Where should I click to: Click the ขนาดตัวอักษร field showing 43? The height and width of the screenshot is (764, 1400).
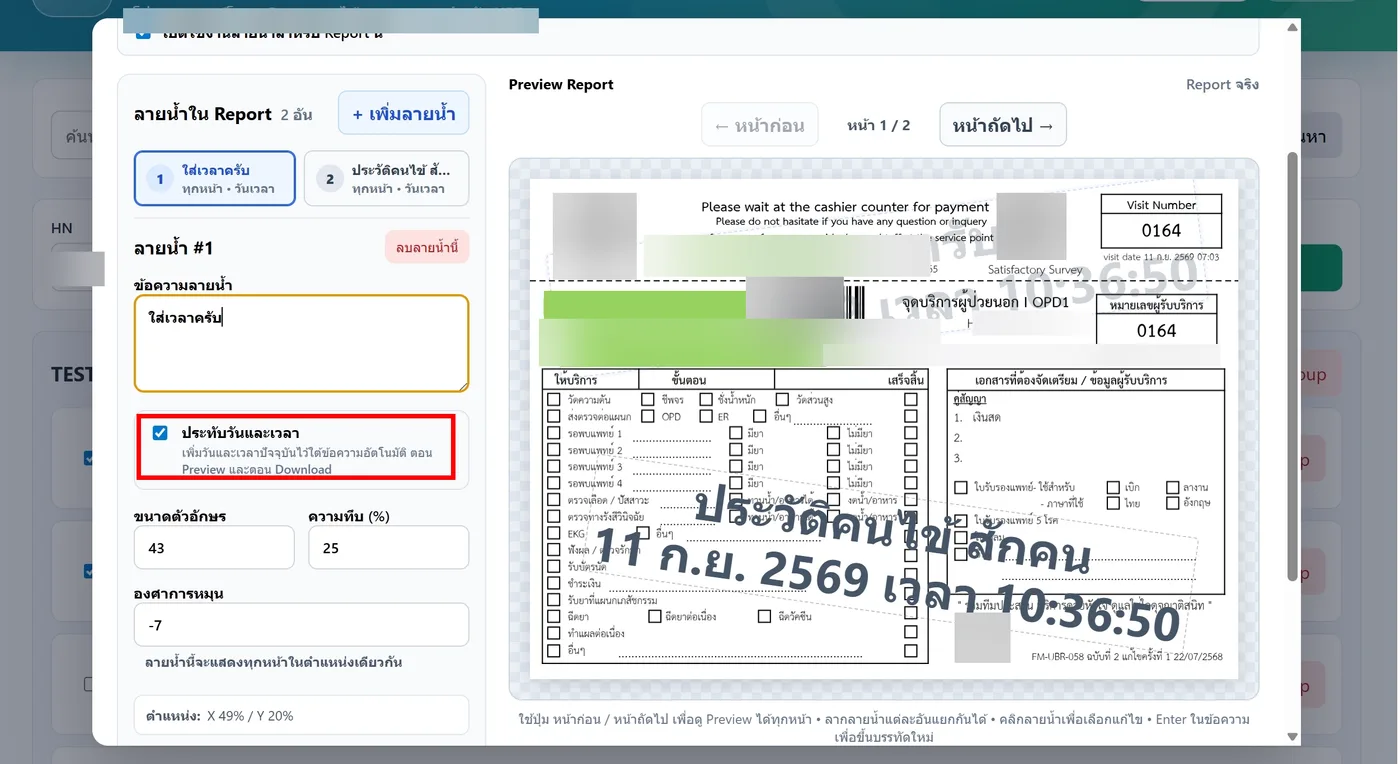[x=214, y=548]
